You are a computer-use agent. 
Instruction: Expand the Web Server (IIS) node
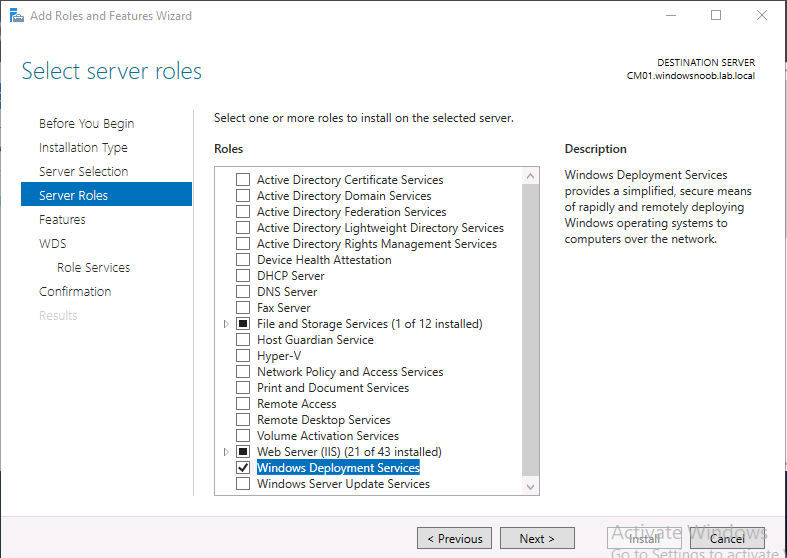(226, 452)
